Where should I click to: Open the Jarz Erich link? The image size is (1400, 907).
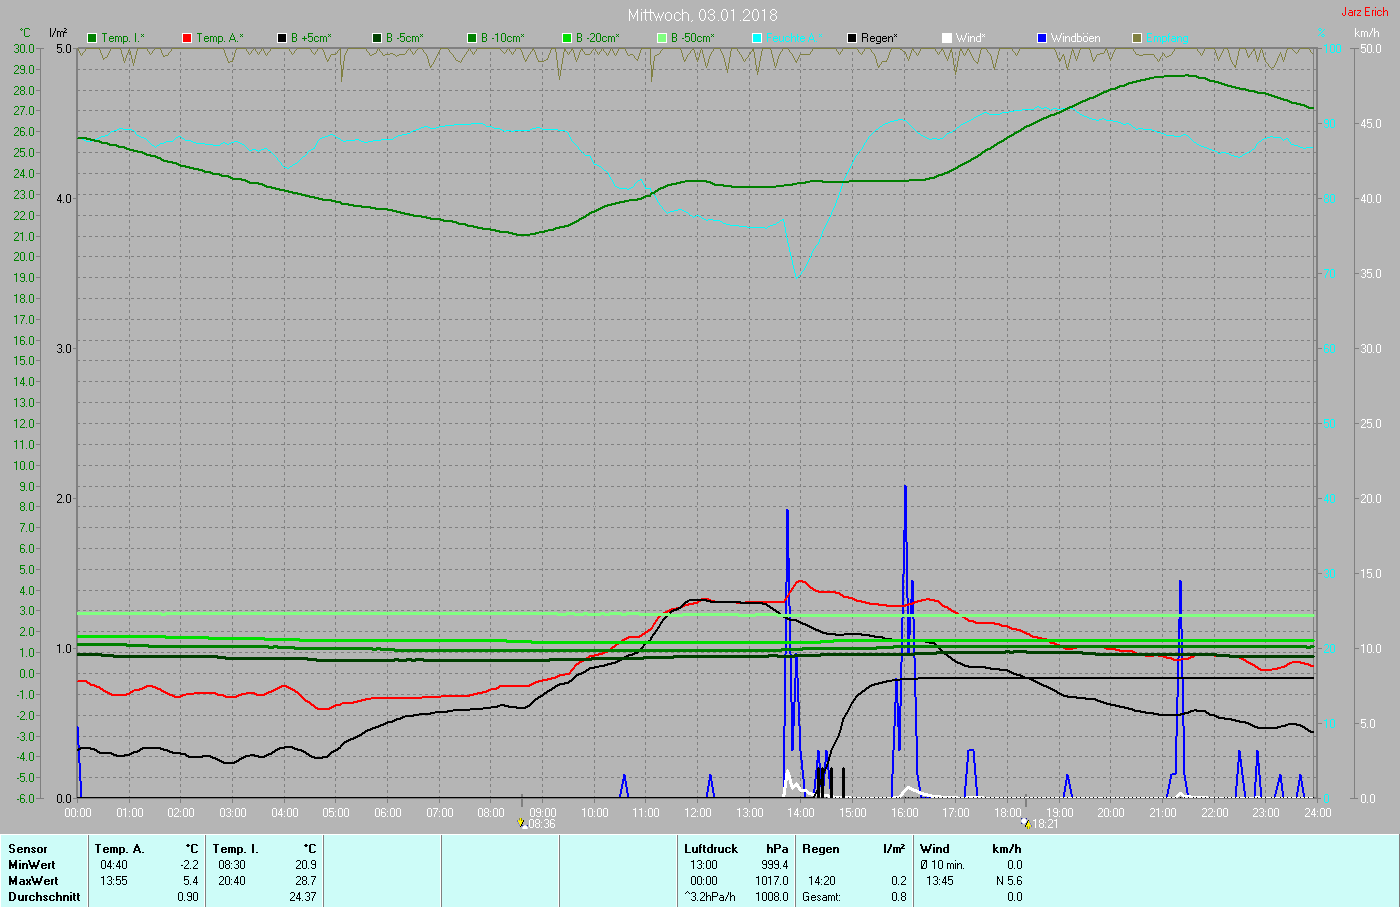pyautogui.click(x=1364, y=12)
